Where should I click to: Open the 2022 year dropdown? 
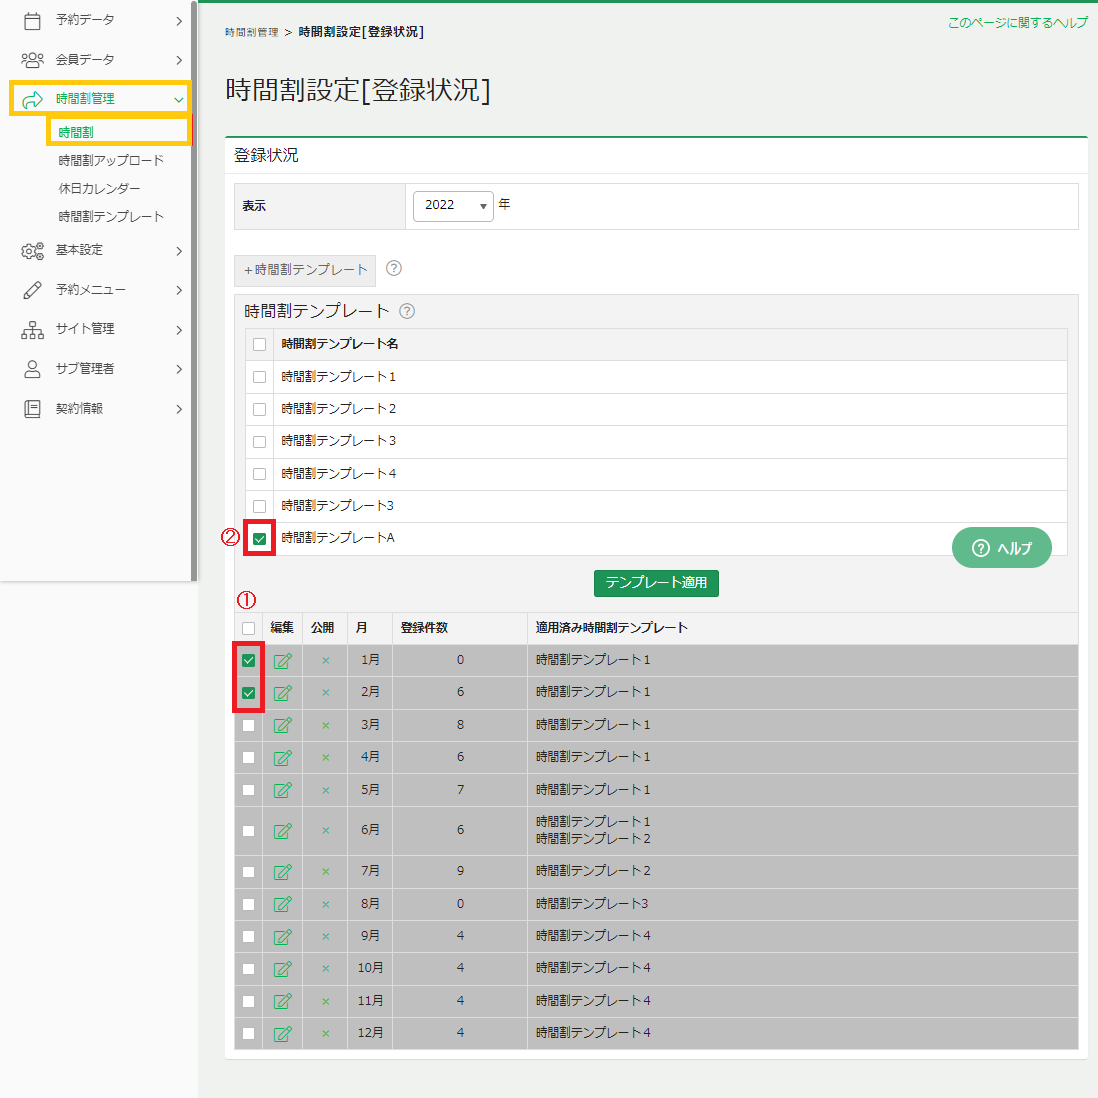[x=453, y=206]
